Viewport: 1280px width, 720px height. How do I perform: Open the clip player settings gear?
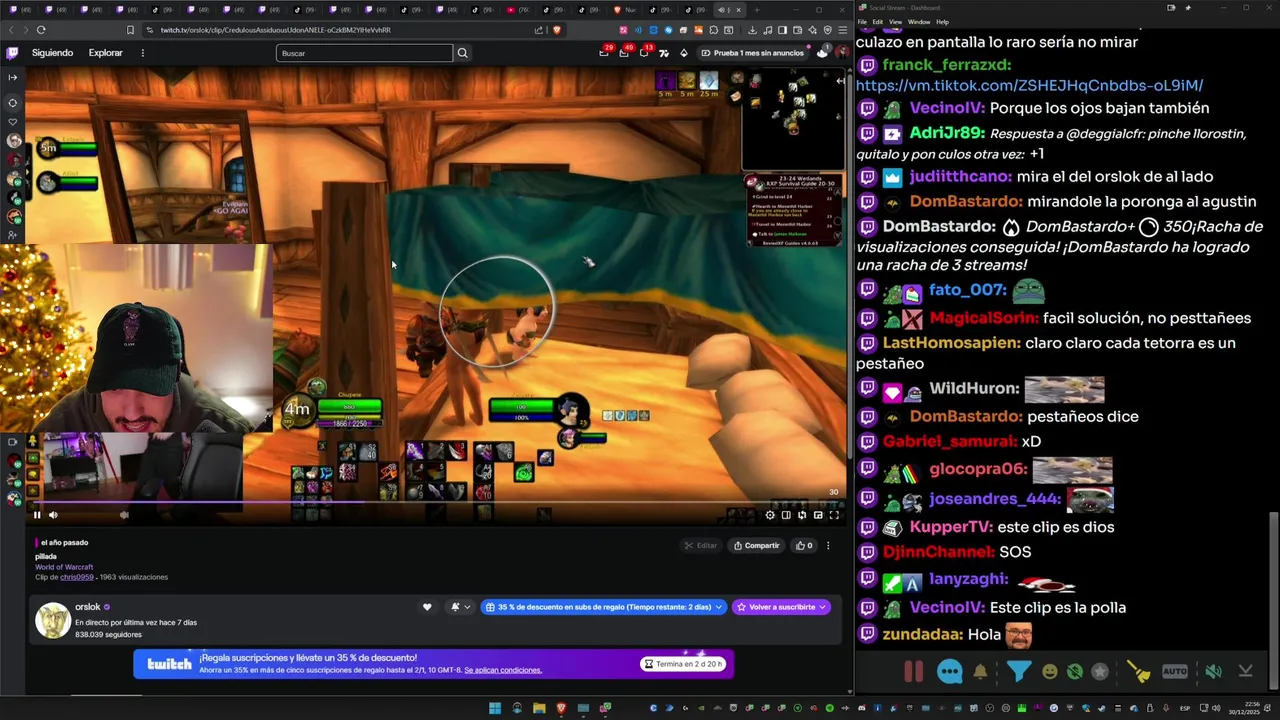(x=770, y=515)
